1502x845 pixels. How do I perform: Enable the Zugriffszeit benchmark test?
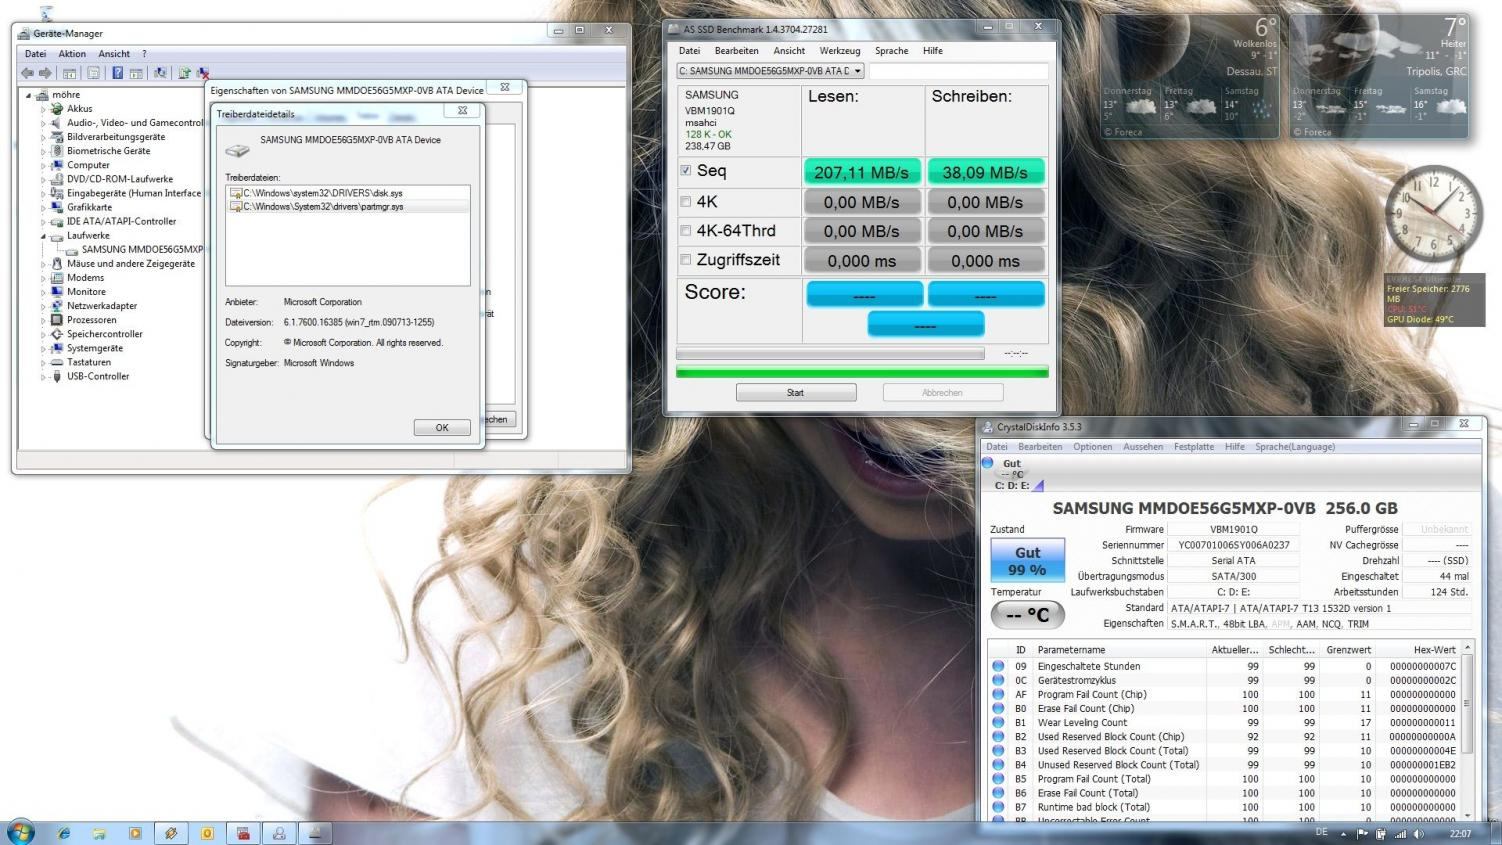(x=685, y=260)
